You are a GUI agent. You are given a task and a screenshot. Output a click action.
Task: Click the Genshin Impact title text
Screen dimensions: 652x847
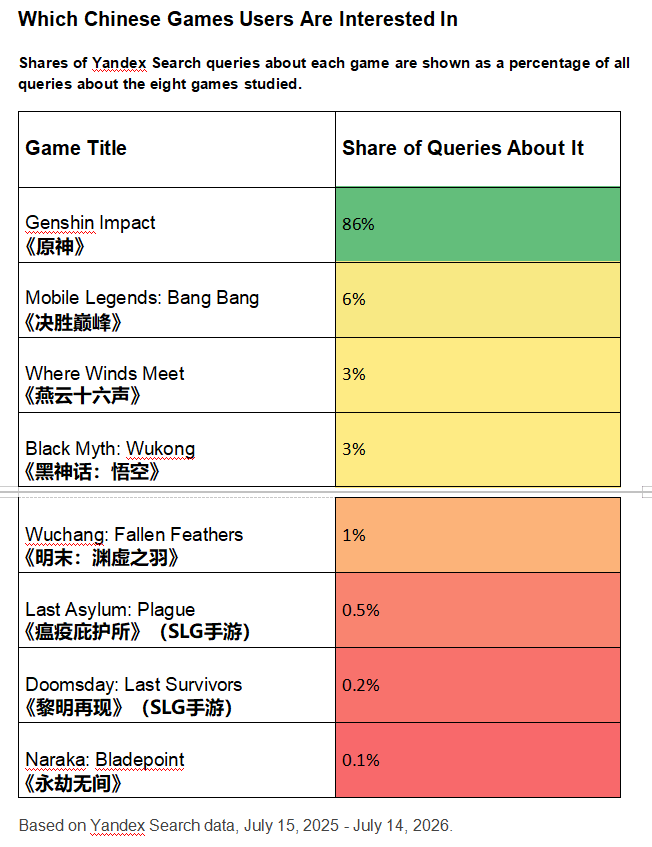(90, 223)
